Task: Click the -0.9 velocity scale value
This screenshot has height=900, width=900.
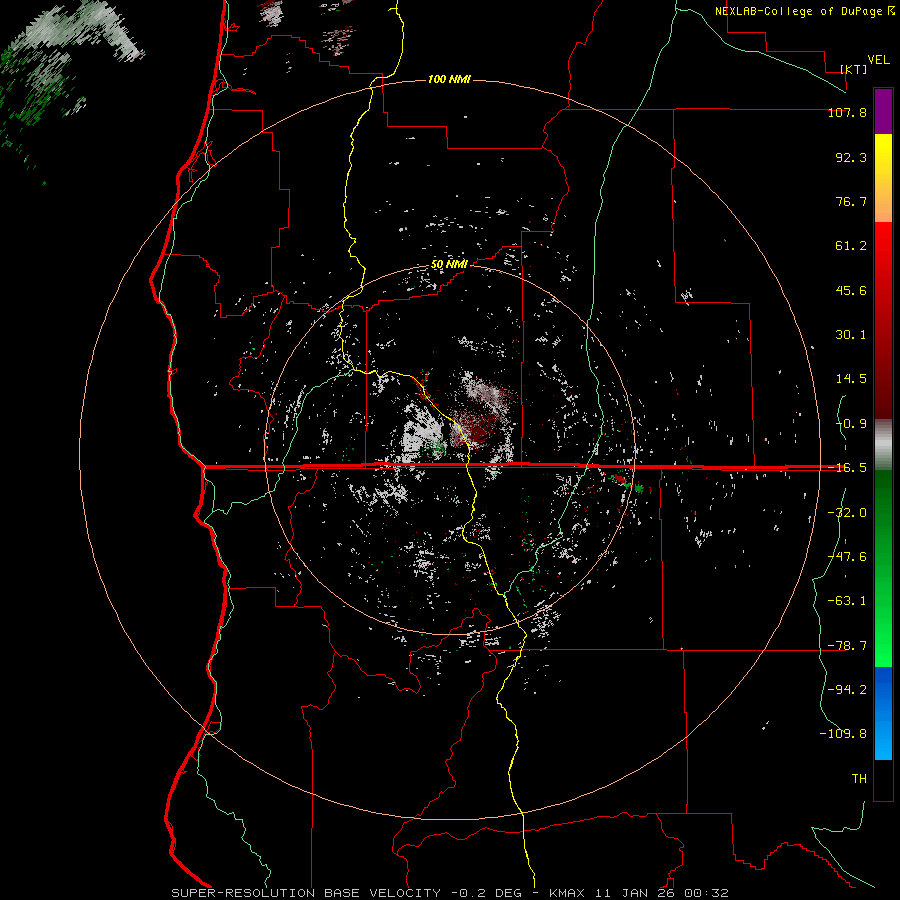Action: point(851,424)
